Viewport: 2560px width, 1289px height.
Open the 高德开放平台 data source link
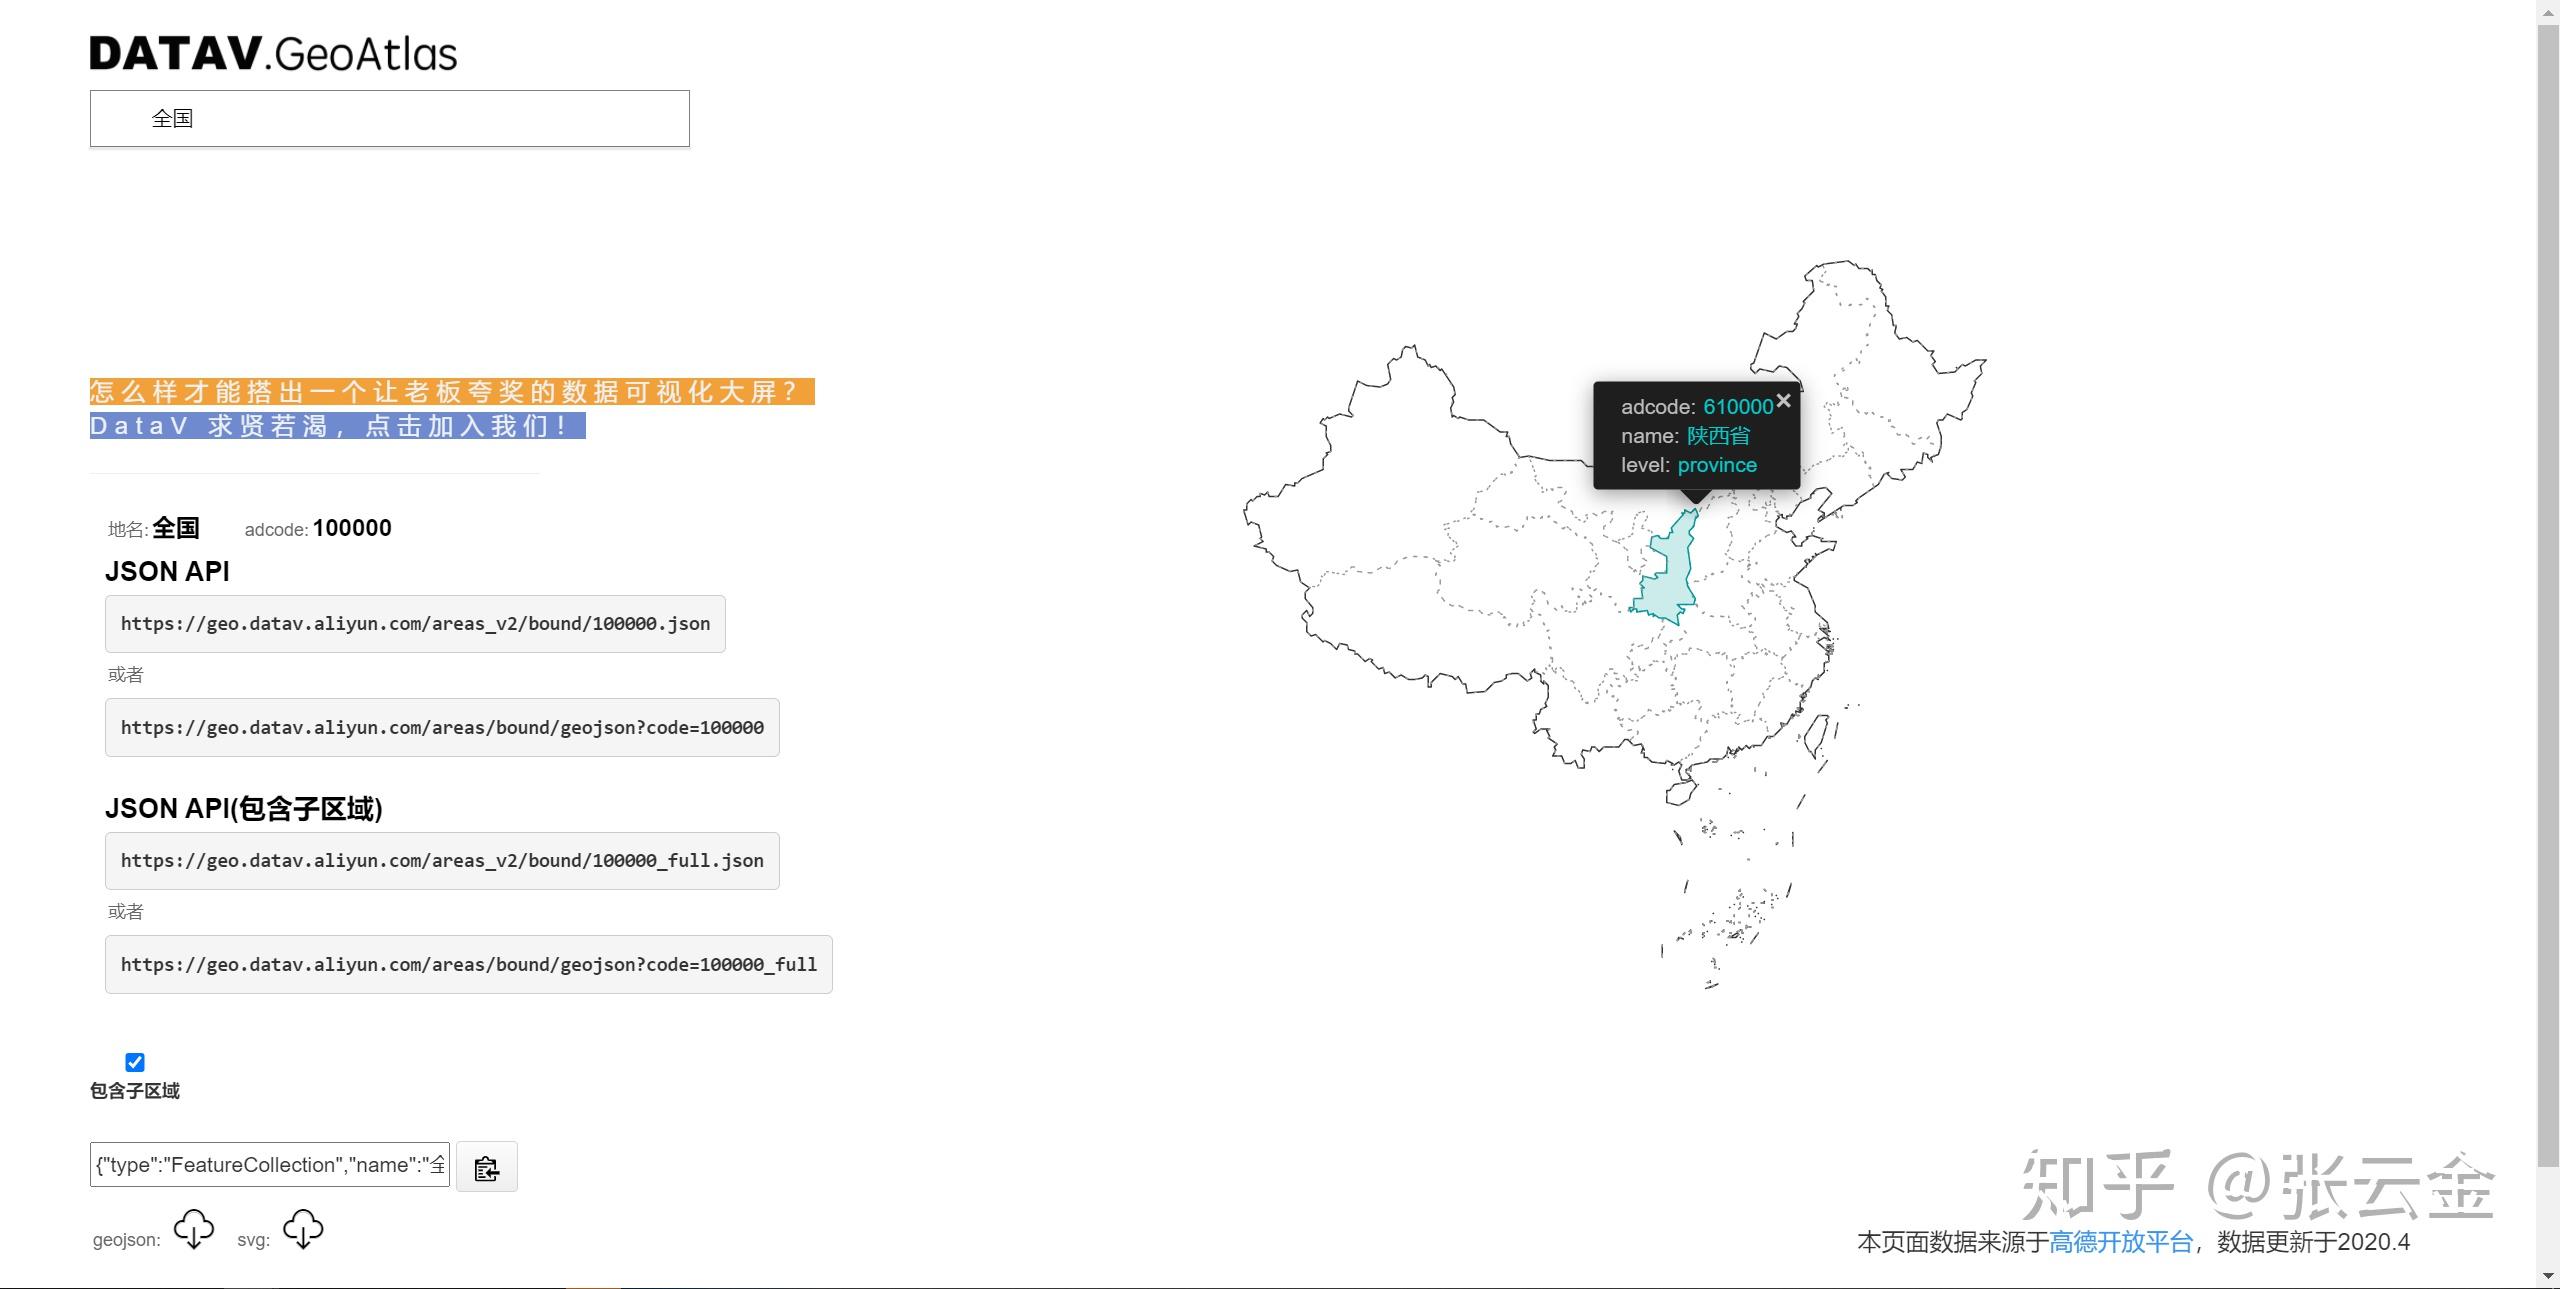2120,1242
